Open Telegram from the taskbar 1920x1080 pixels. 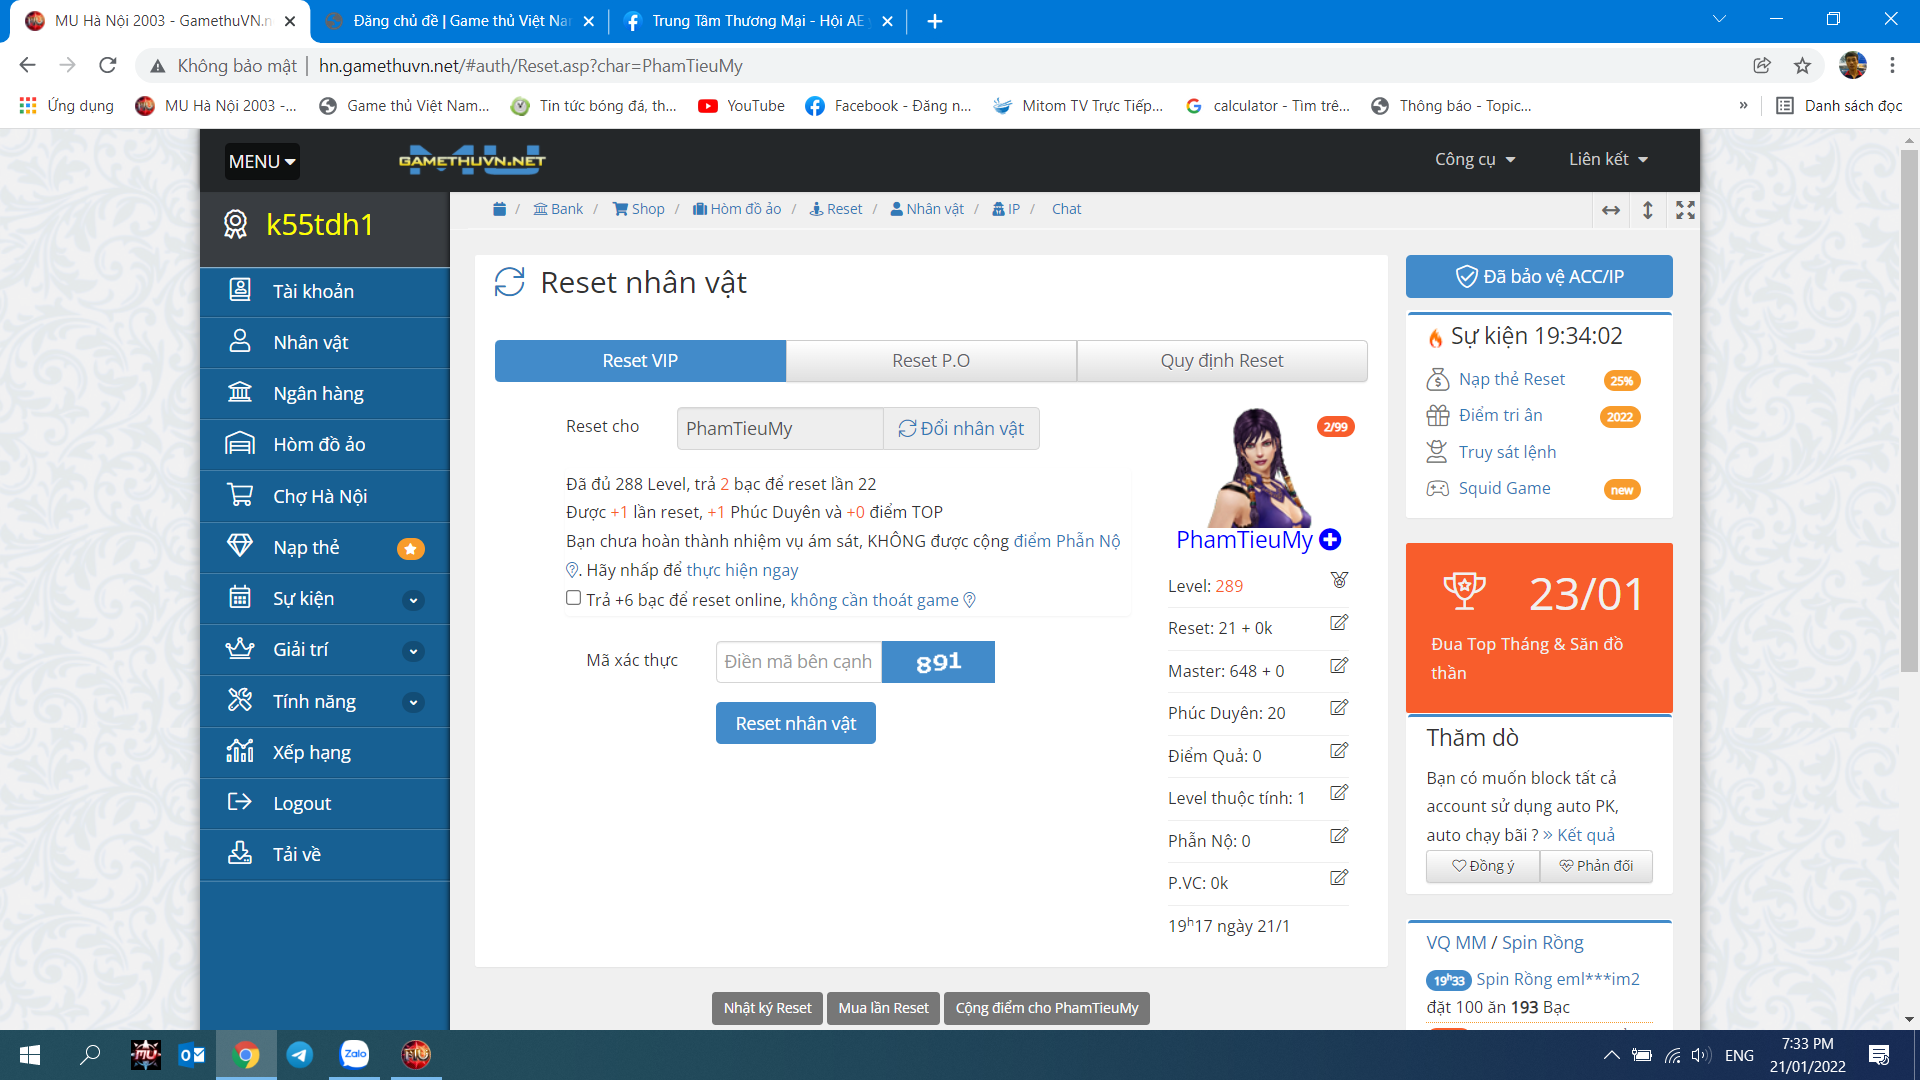299,1055
